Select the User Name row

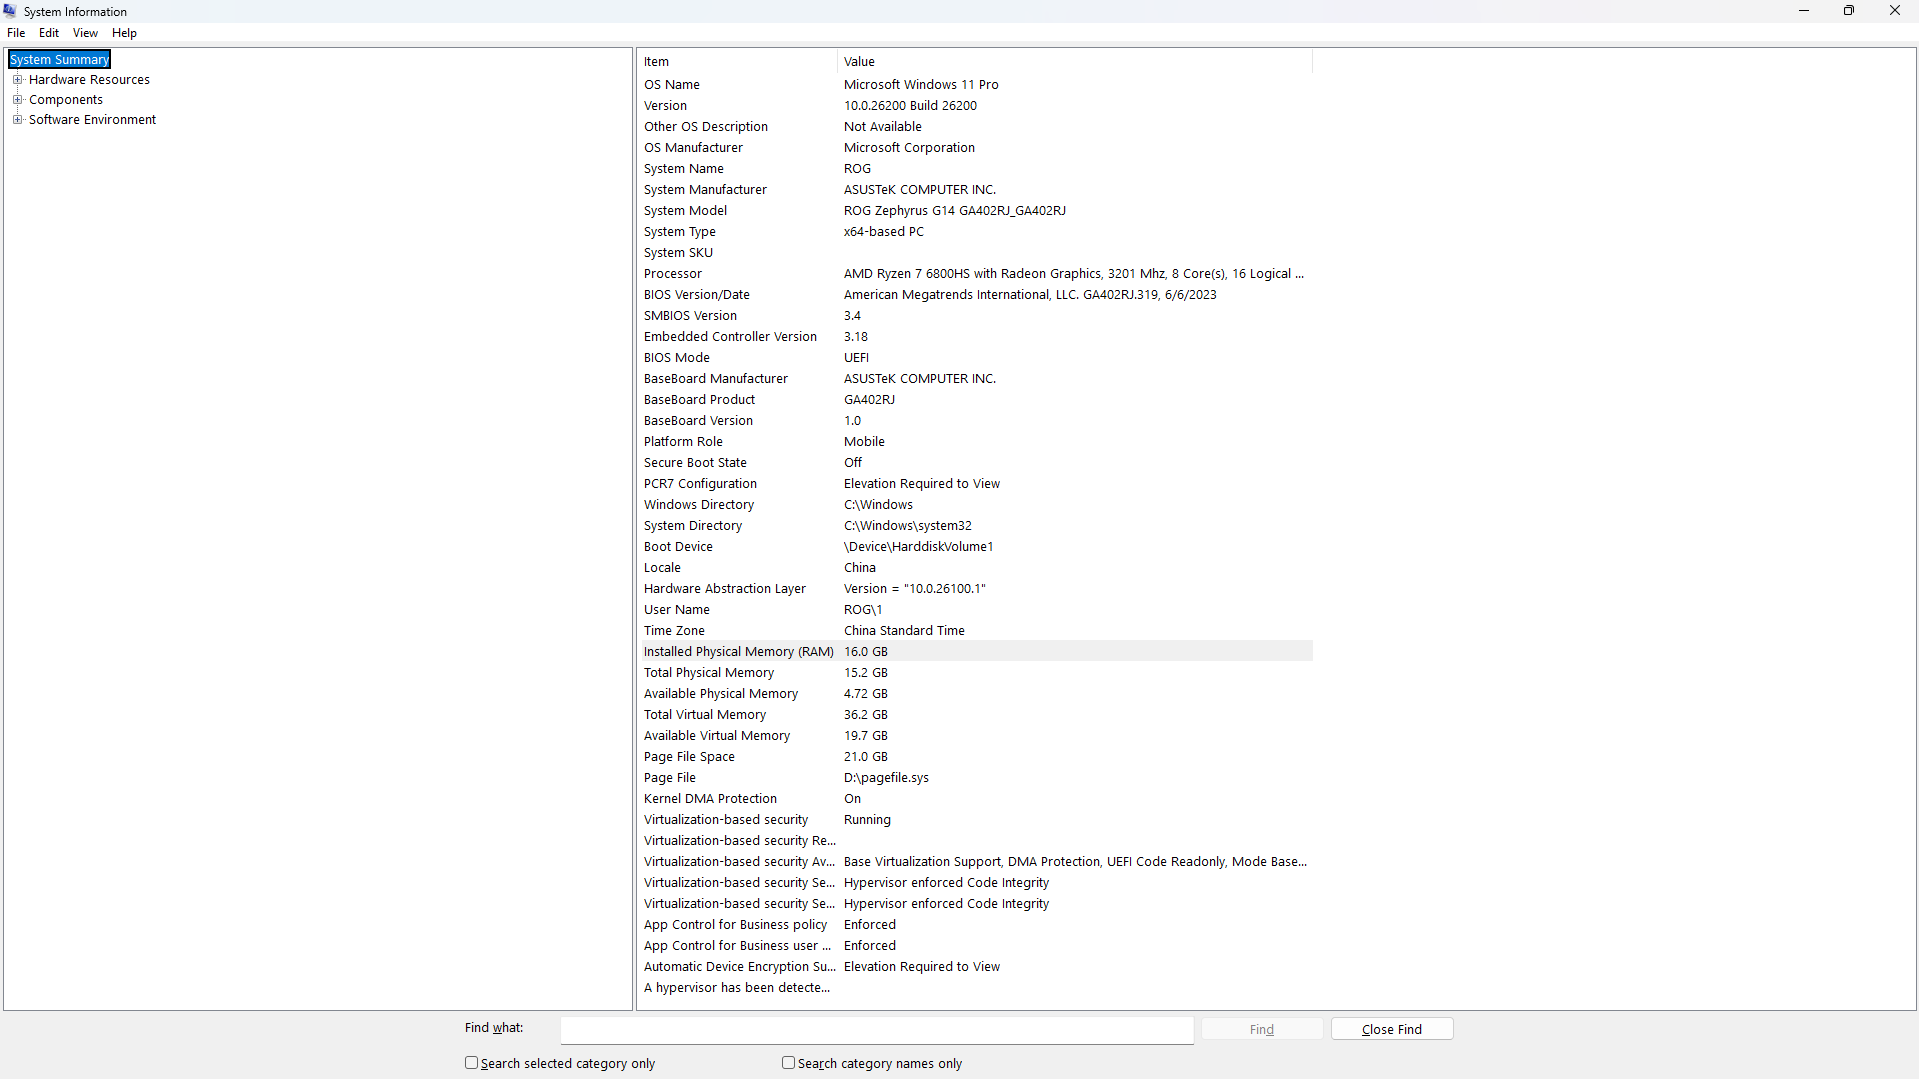(x=975, y=610)
